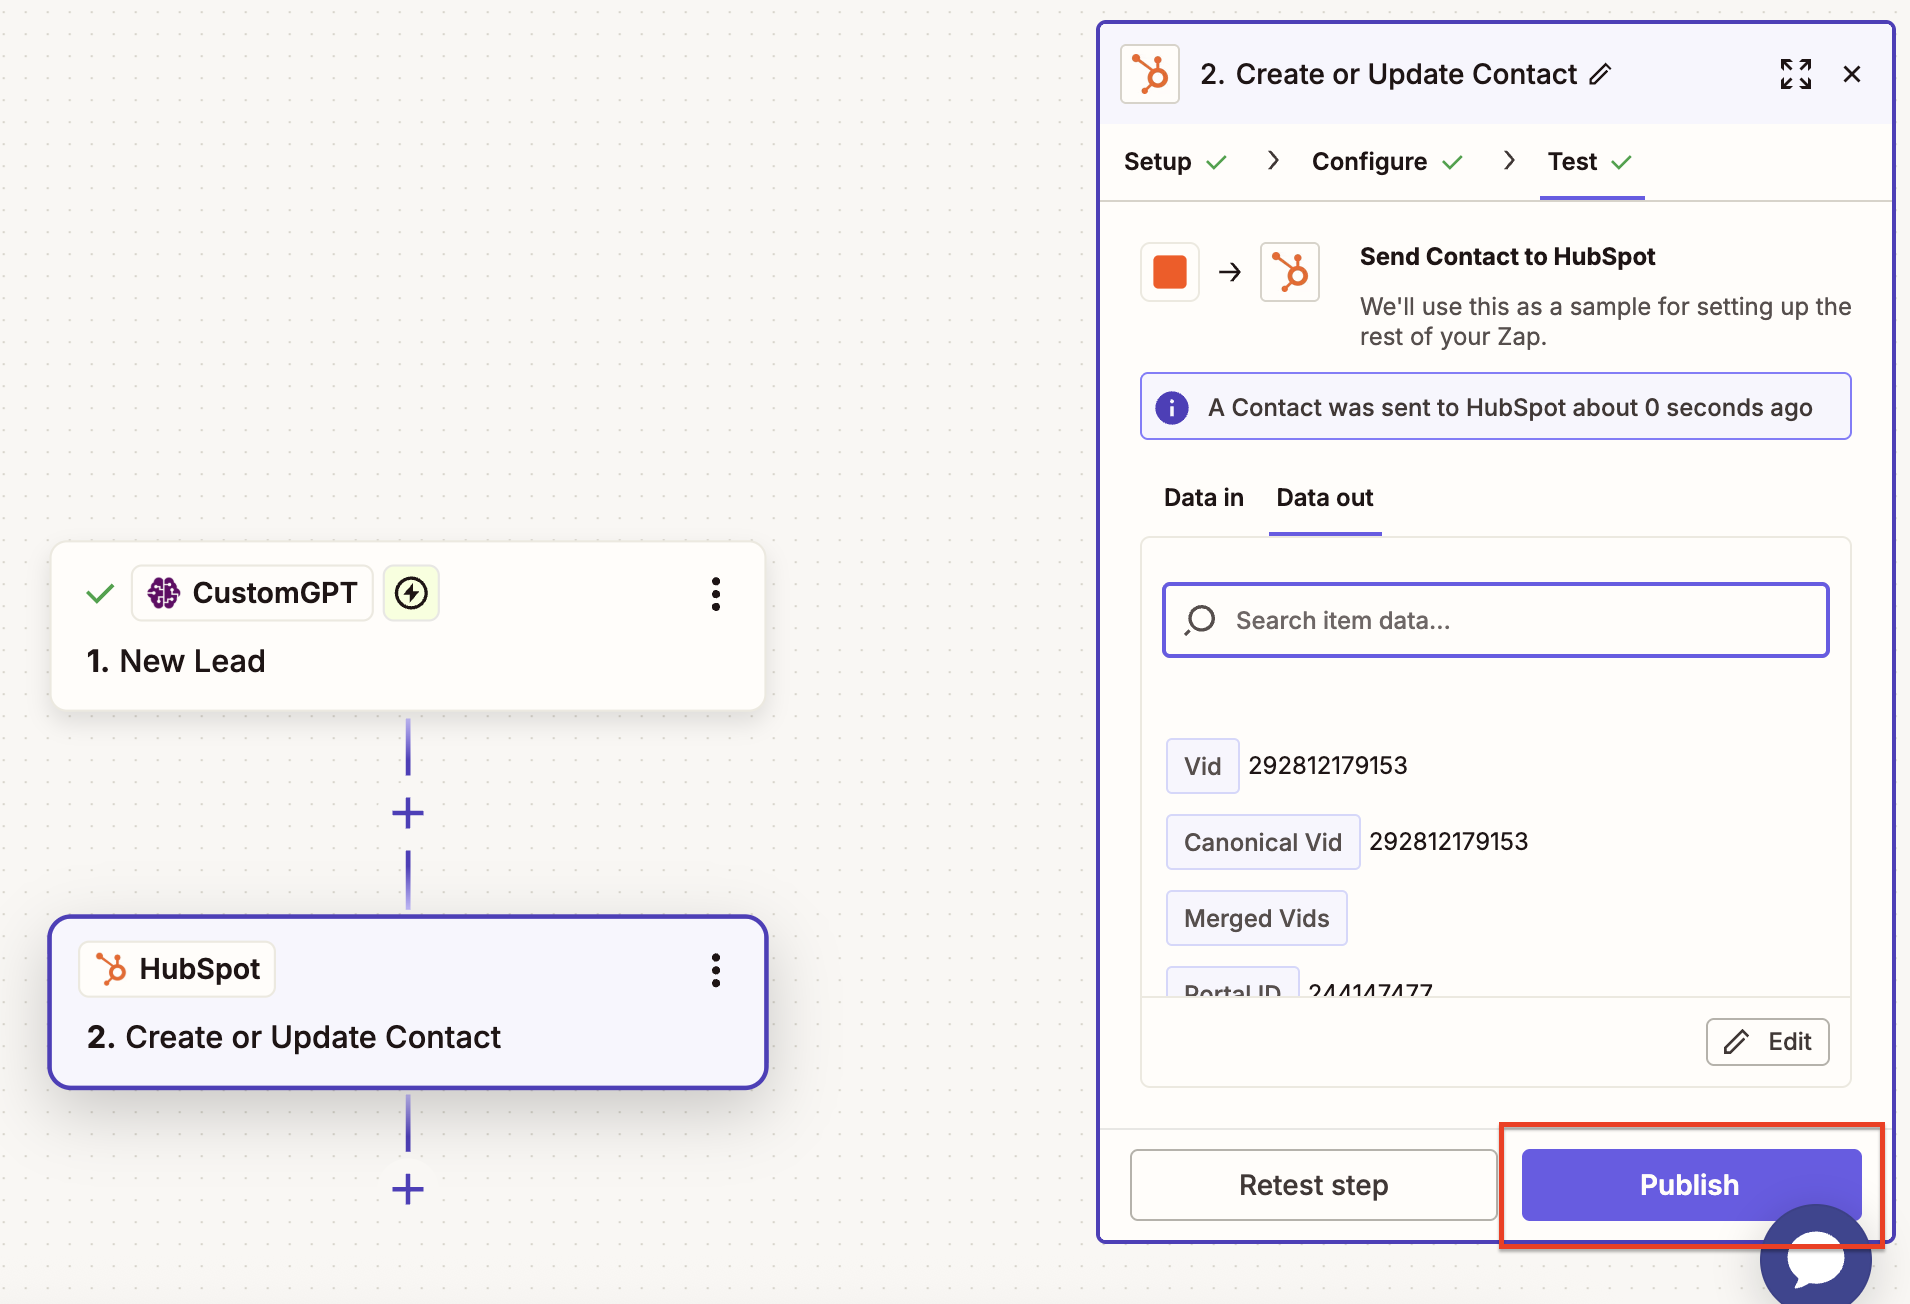Add a step between New Lead and HubSpot

point(408,813)
